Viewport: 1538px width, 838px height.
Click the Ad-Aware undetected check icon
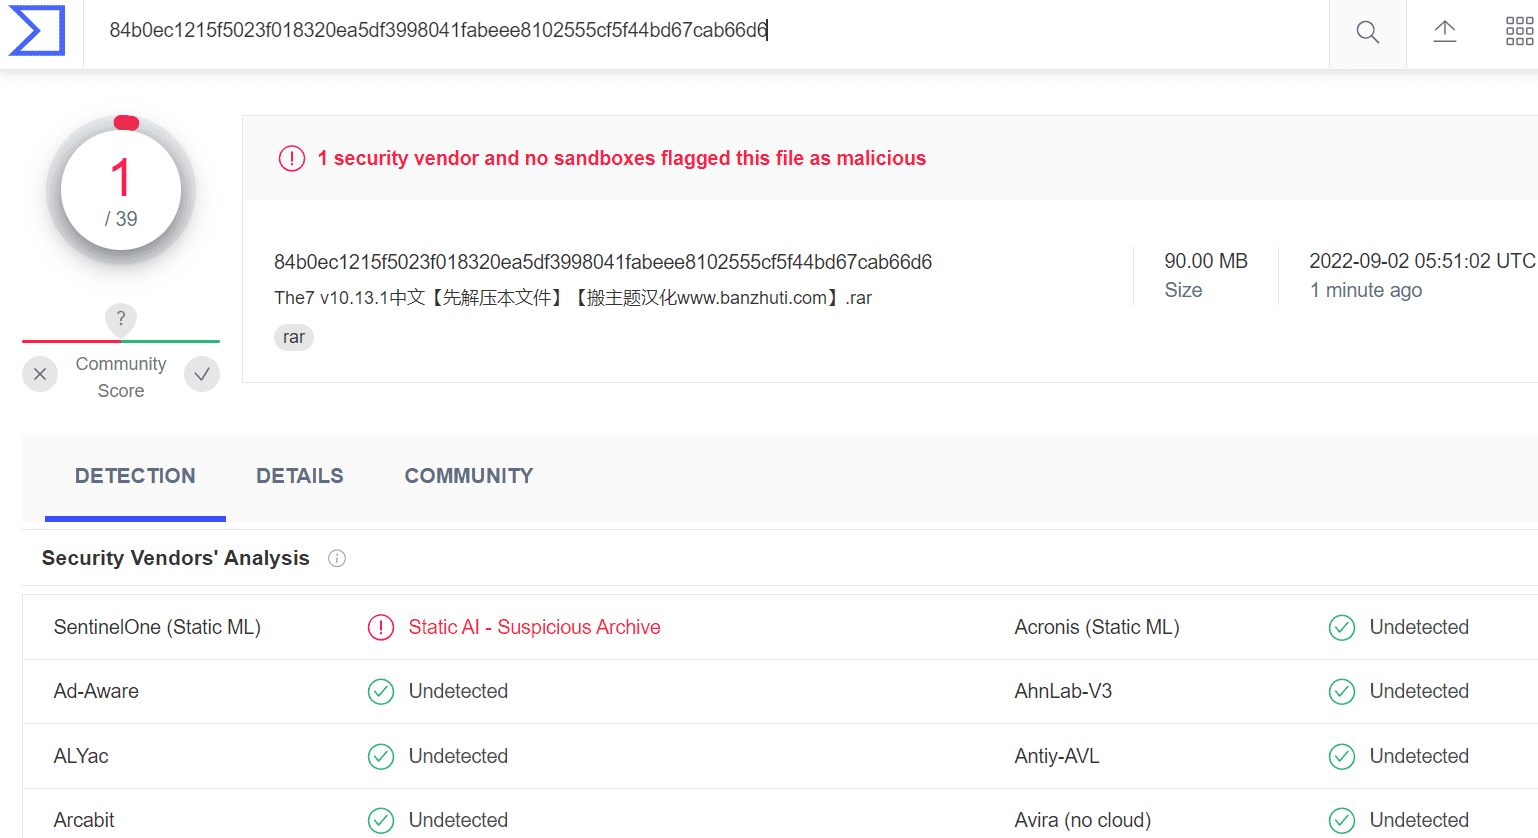tap(381, 691)
